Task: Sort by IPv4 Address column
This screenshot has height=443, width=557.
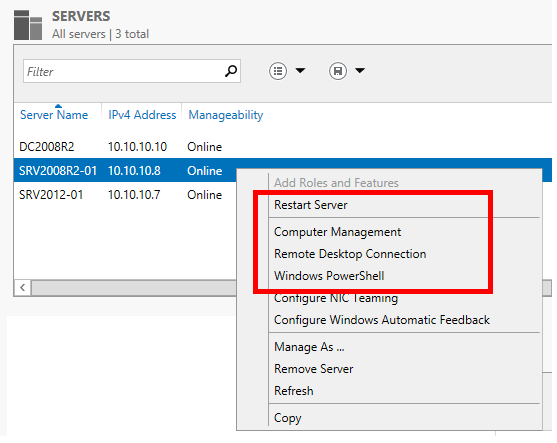Action: [142, 115]
